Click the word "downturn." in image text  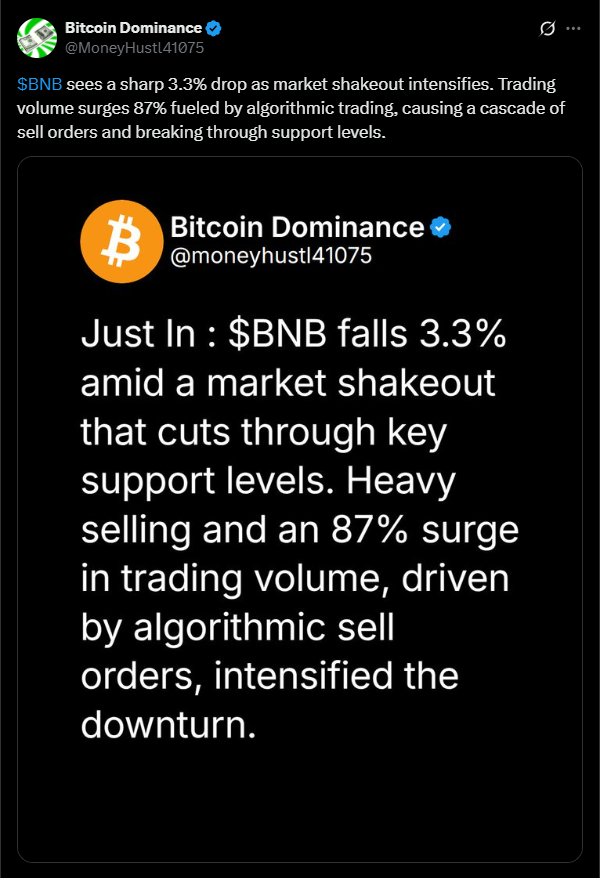tap(164, 724)
